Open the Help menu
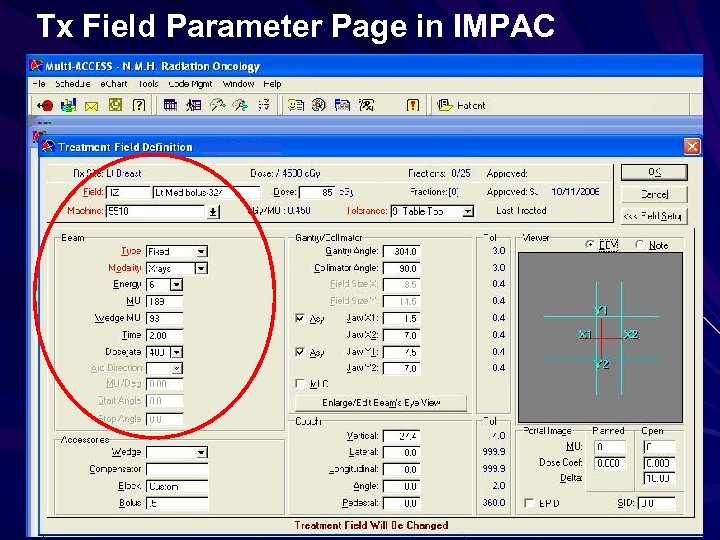720x540 pixels. tap(272, 84)
